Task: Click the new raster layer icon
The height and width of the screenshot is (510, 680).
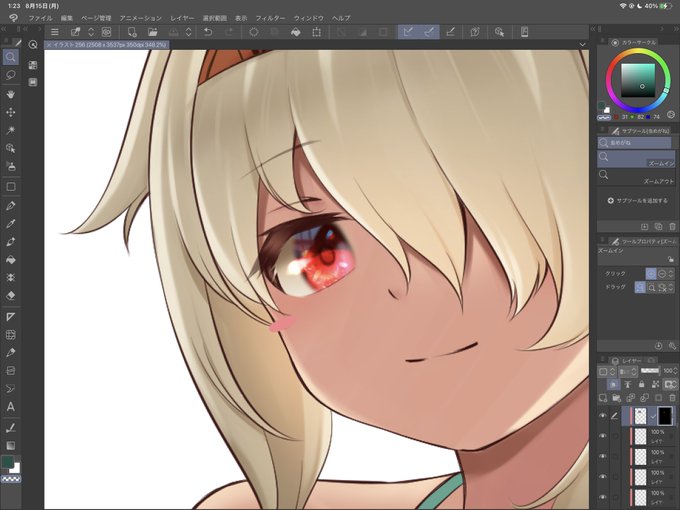Action: (603, 398)
